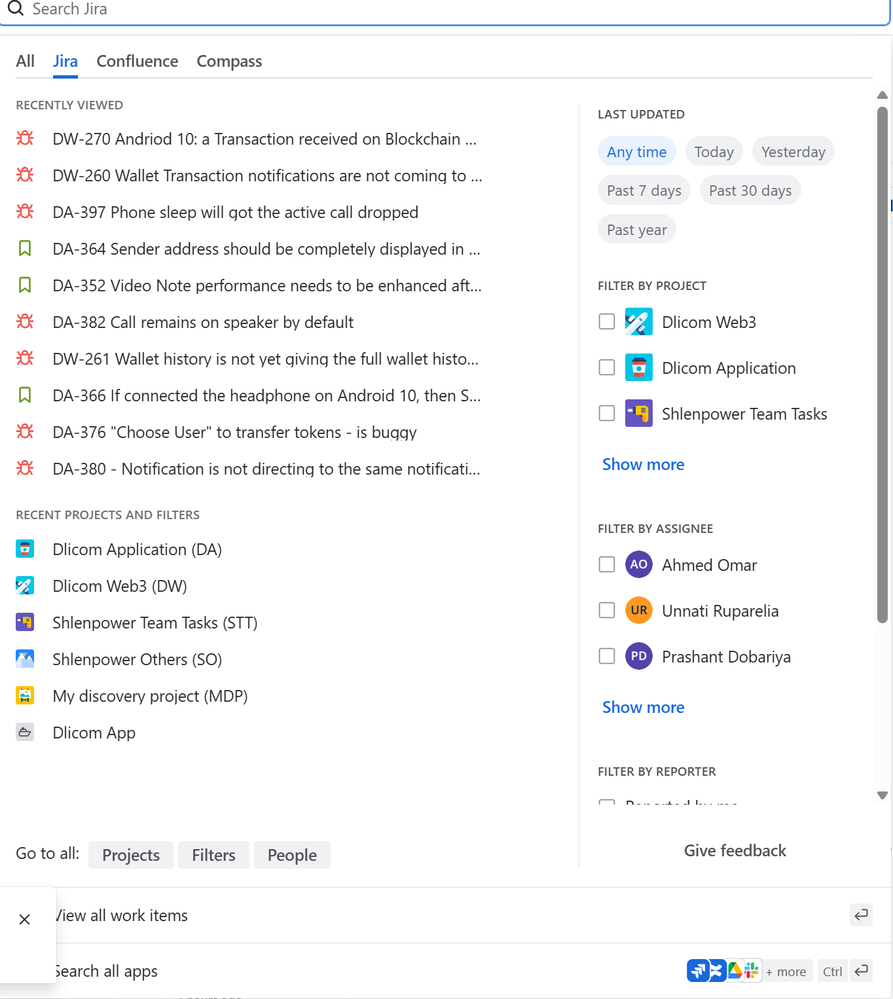Click Search all apps row
The image size is (893, 999).
[x=446, y=971]
